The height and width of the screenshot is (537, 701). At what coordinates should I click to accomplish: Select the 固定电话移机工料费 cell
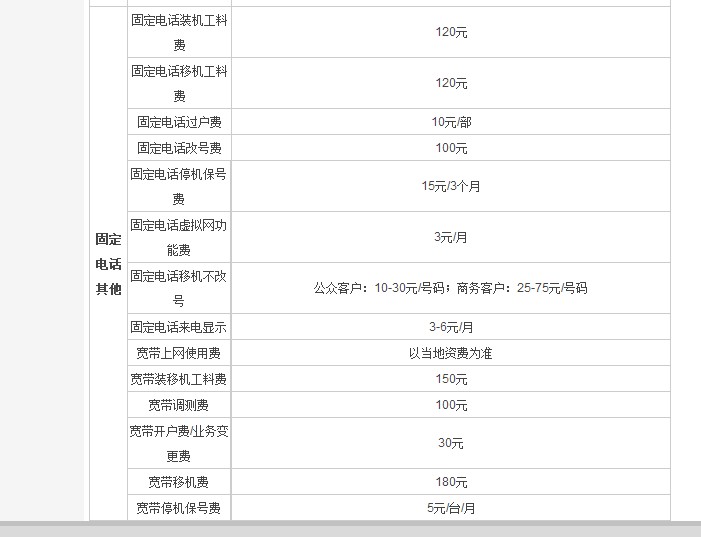point(179,83)
